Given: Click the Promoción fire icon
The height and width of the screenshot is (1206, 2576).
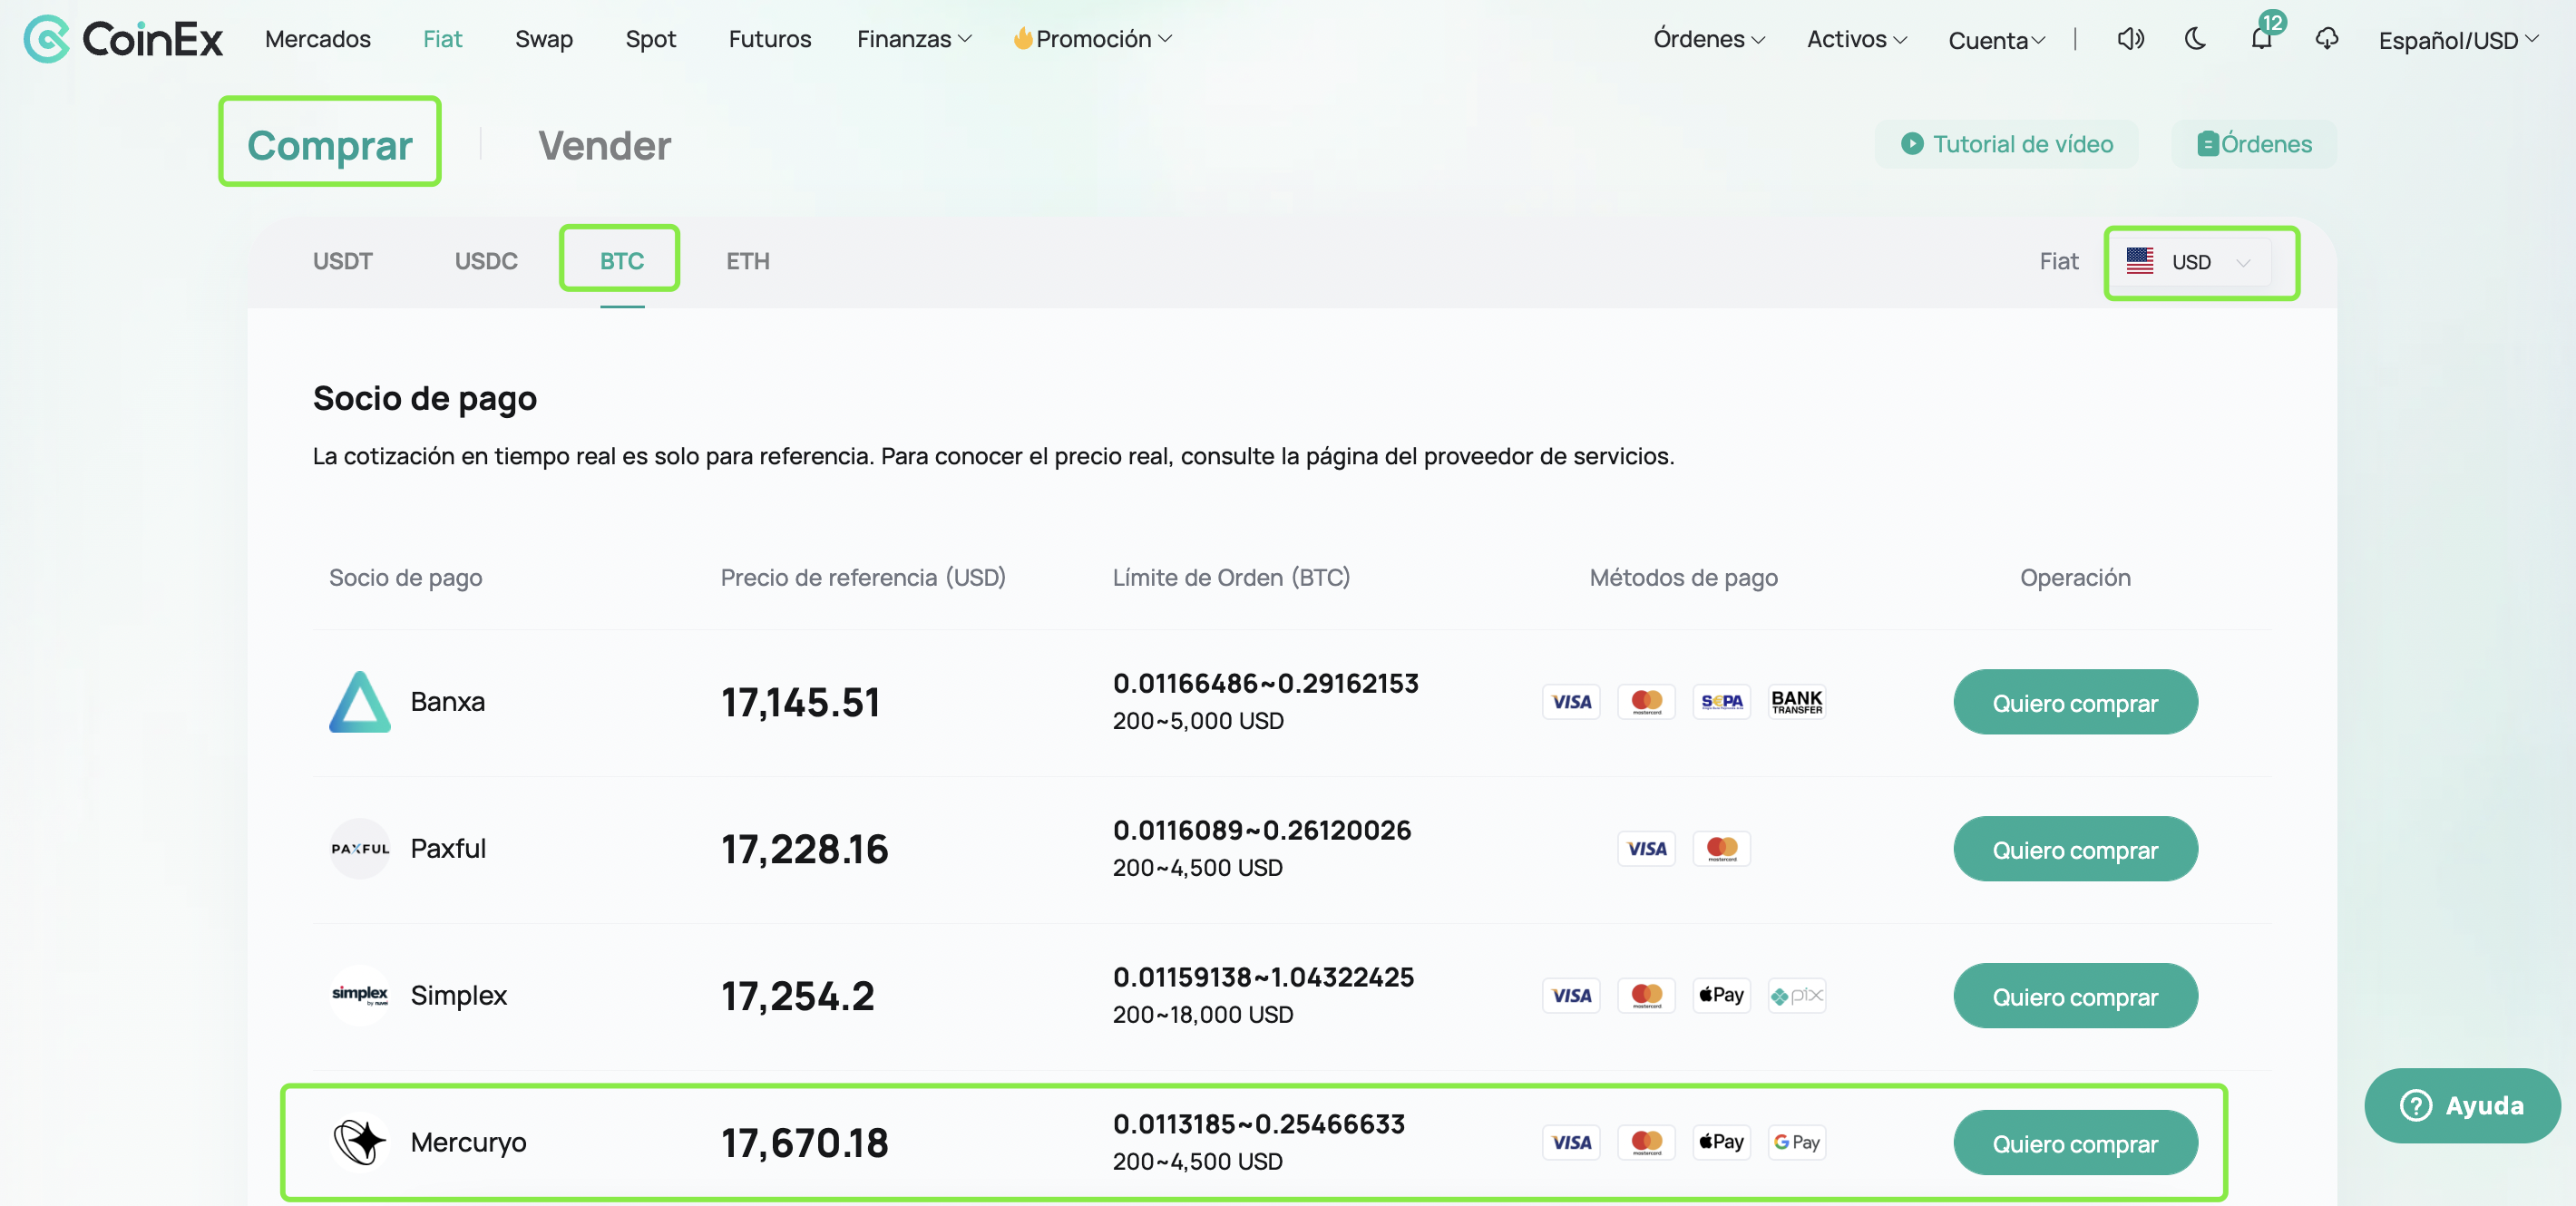Looking at the screenshot, I should pos(1022,38).
